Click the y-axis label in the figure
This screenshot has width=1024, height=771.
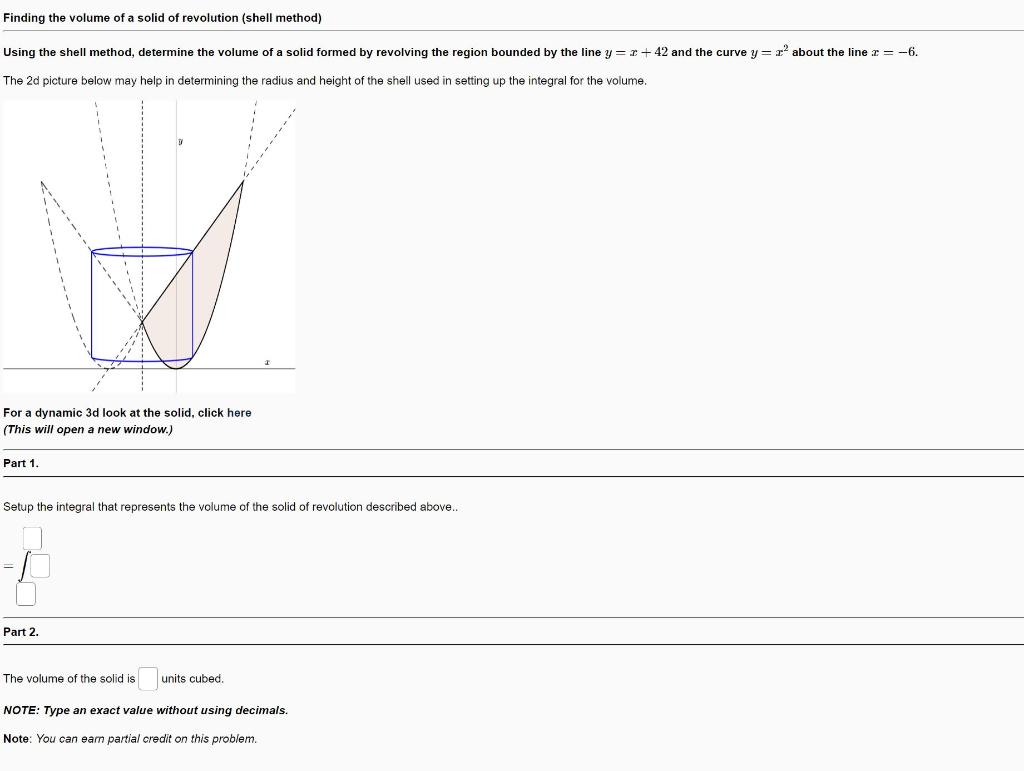(x=178, y=140)
